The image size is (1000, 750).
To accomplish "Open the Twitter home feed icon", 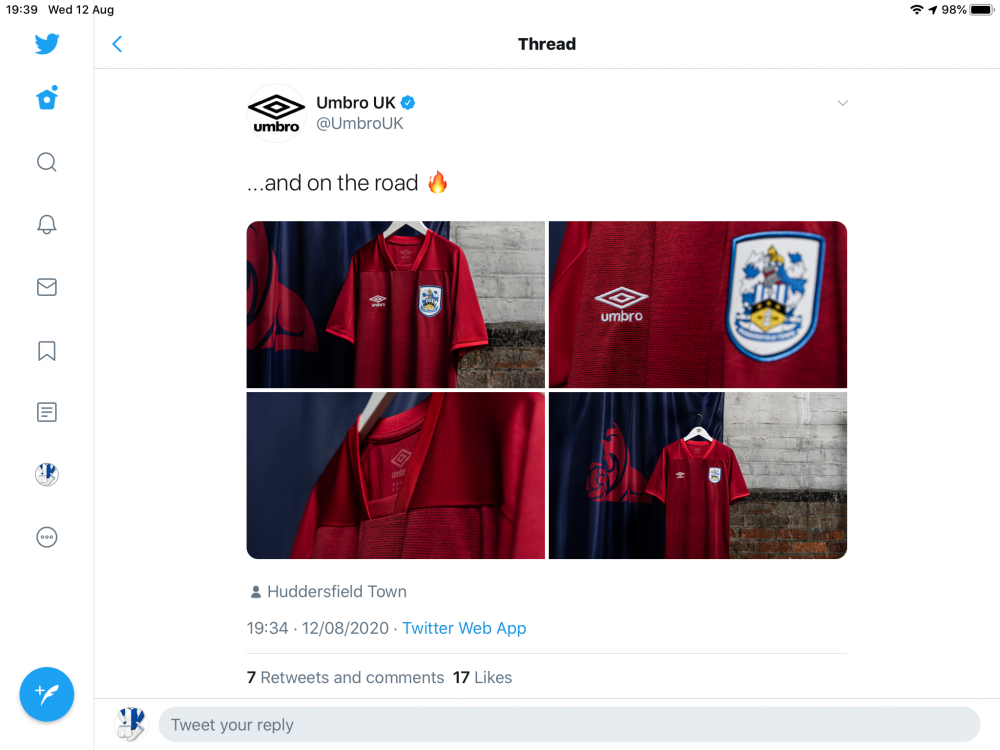I will coord(47,99).
